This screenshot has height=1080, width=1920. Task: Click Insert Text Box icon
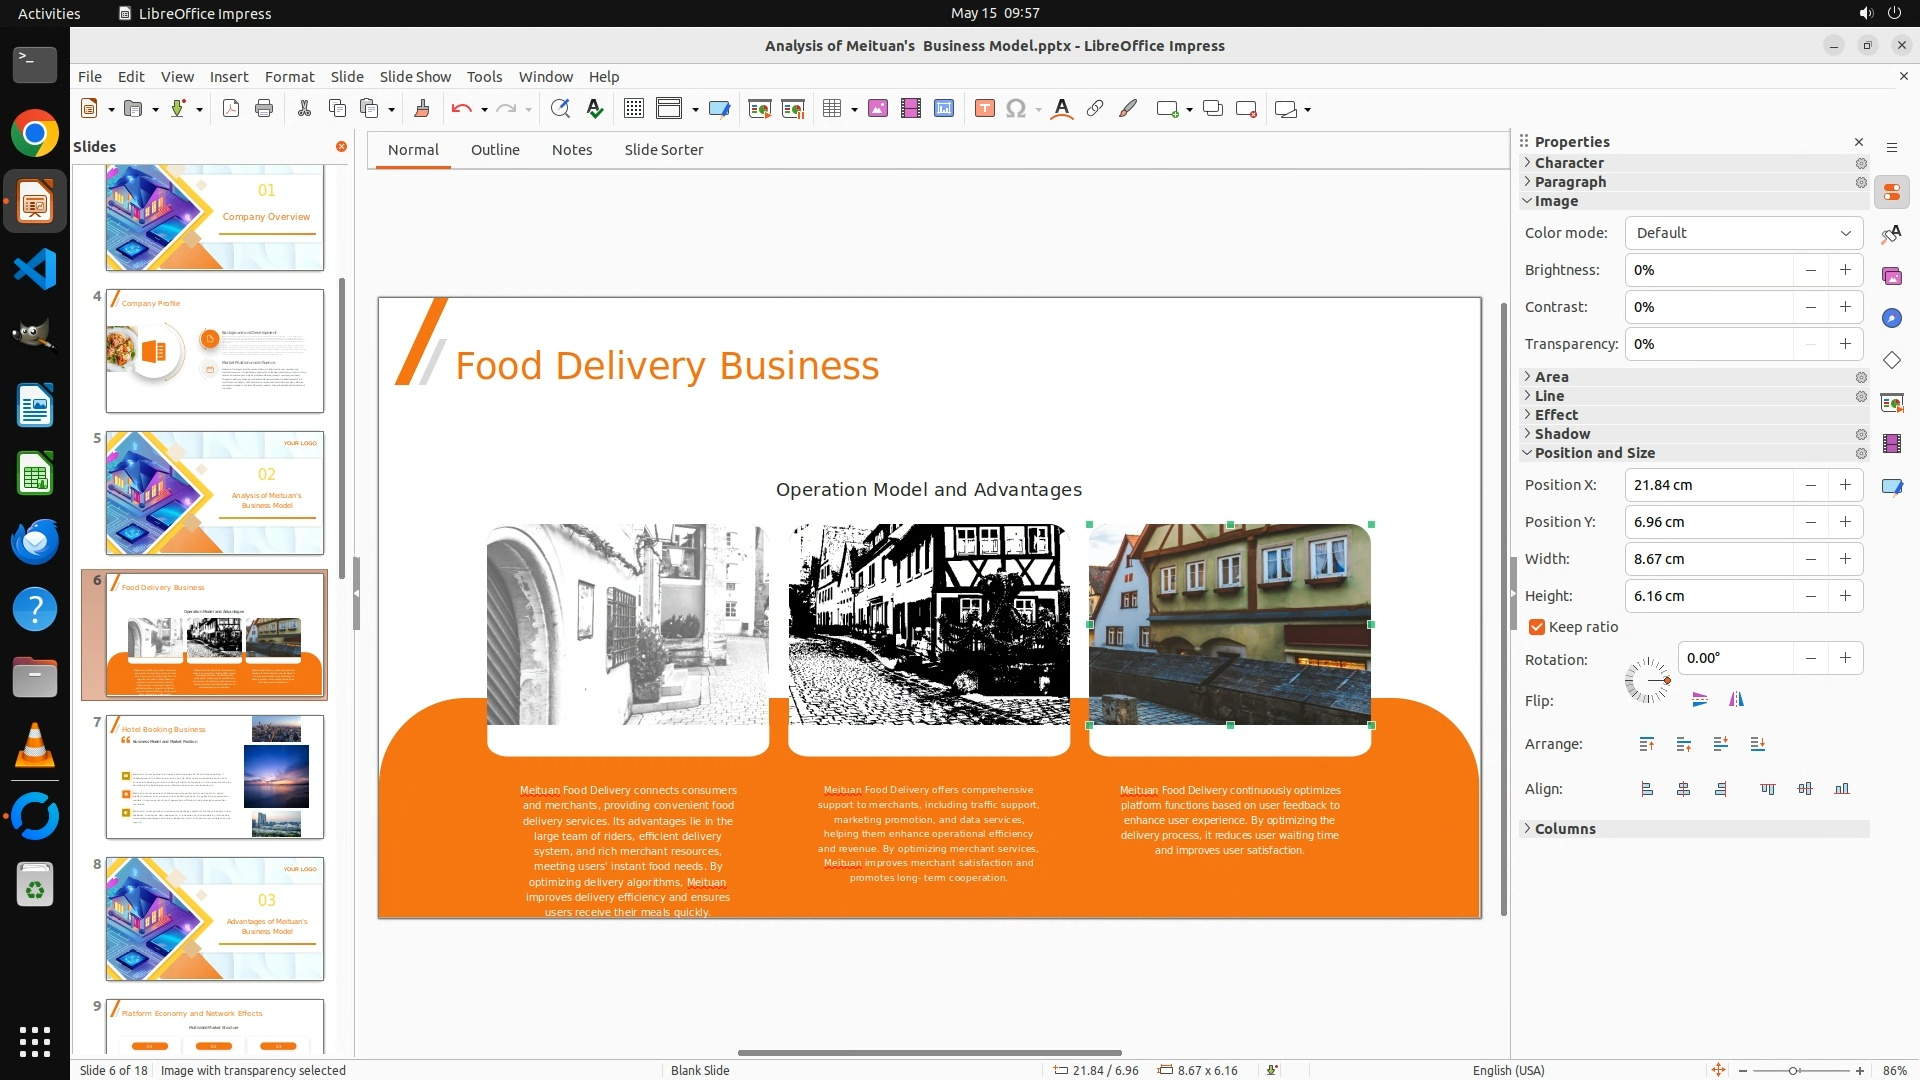(984, 109)
